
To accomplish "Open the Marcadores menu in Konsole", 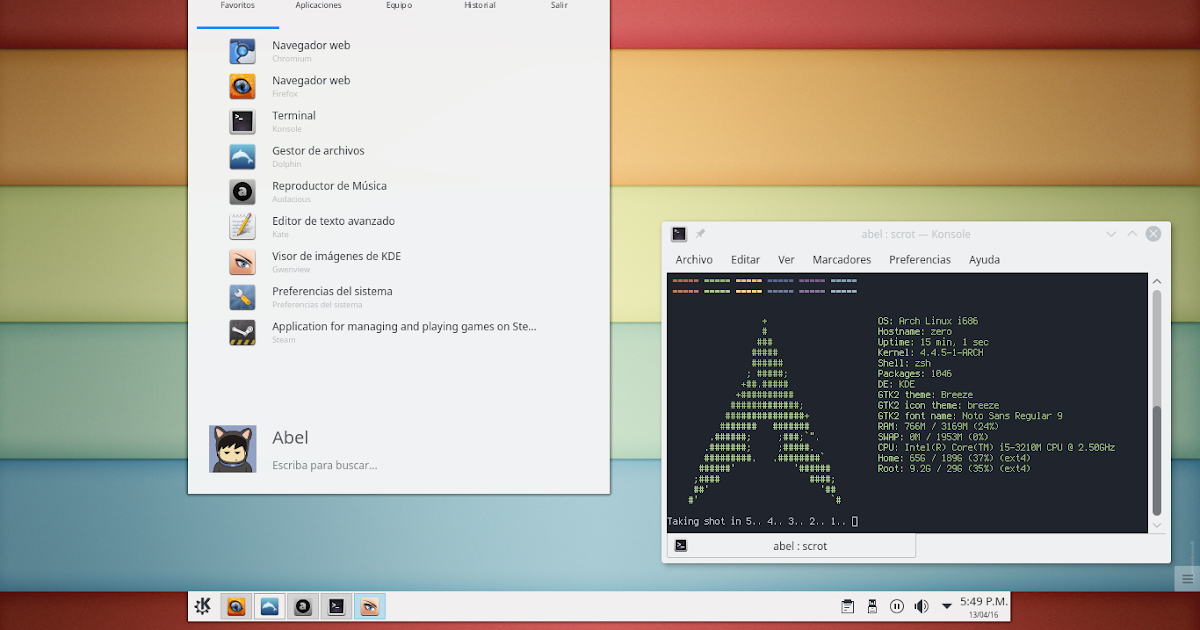I will pyautogui.click(x=841, y=259).
